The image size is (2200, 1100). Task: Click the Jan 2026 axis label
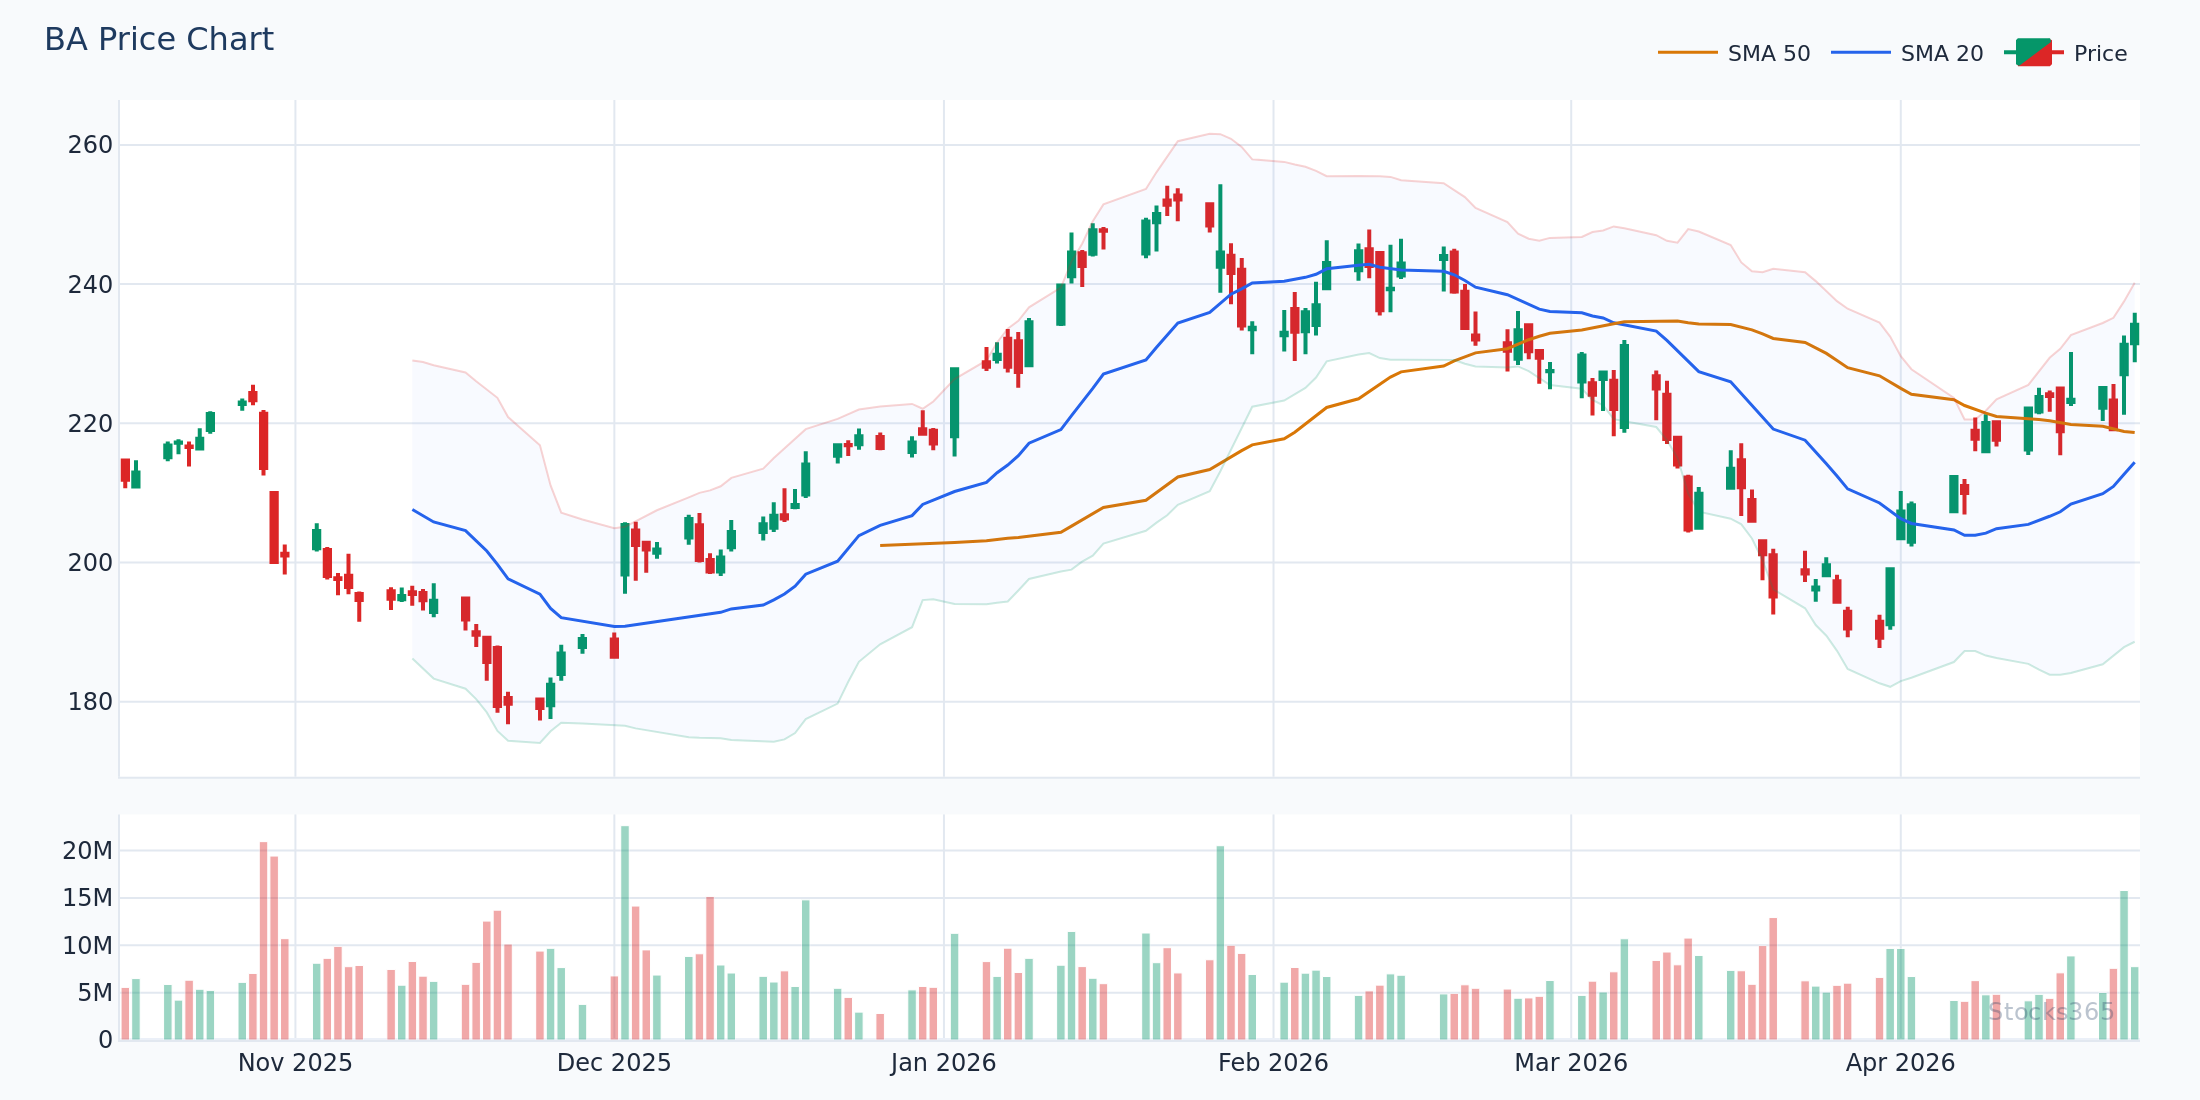click(x=943, y=1063)
